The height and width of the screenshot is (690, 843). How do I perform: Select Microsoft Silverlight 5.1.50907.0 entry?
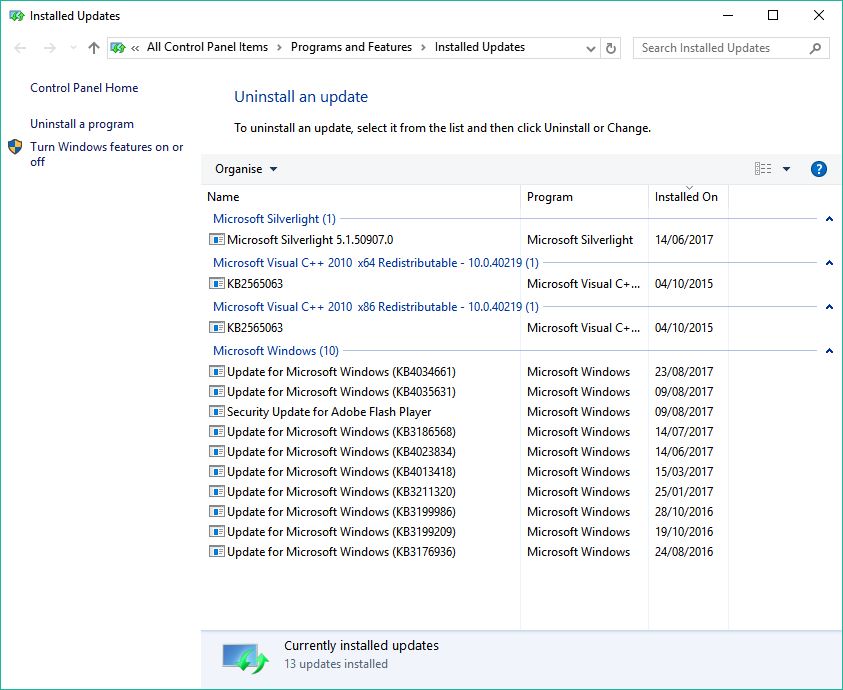point(310,240)
